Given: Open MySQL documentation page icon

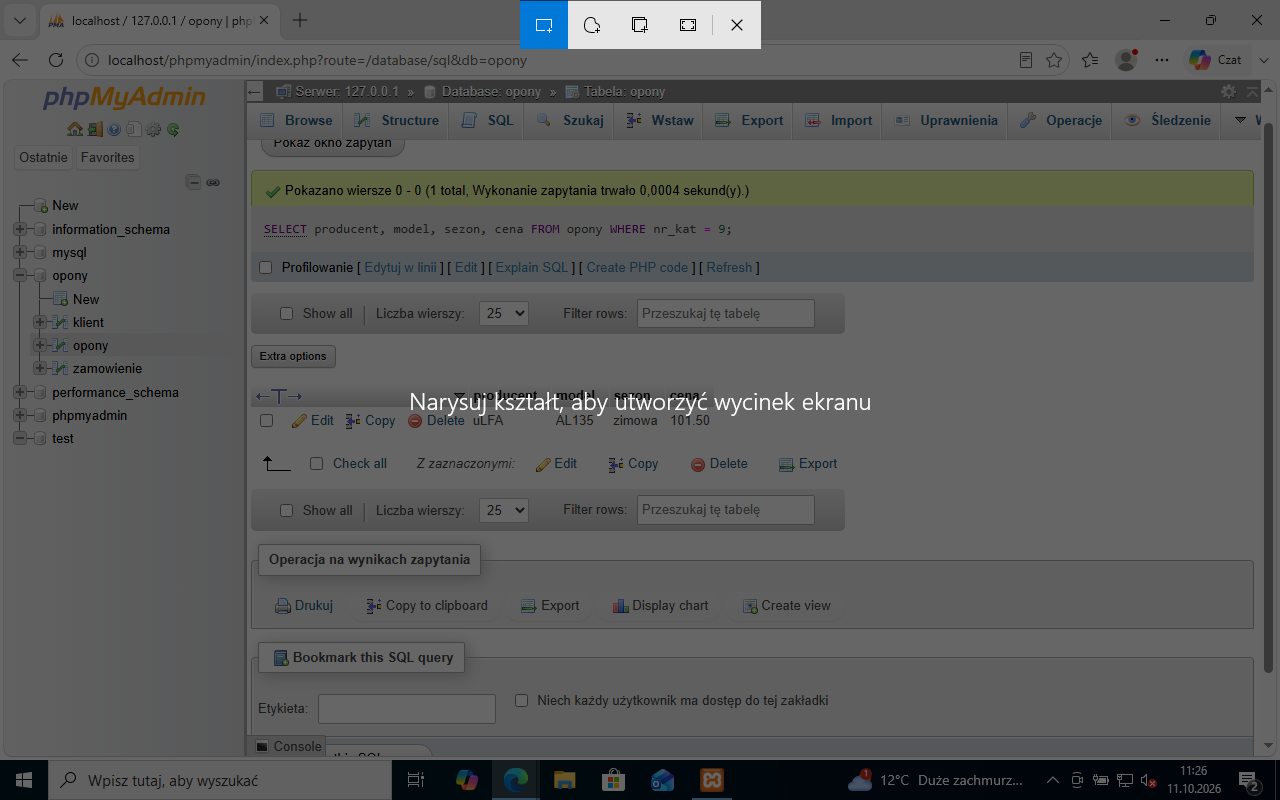Looking at the screenshot, I should (x=133, y=129).
